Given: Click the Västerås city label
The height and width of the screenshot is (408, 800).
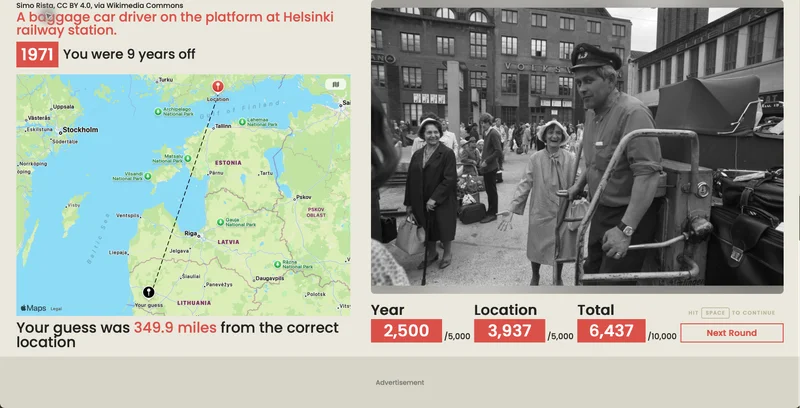Looking at the screenshot, I should pyautogui.click(x=39, y=118).
